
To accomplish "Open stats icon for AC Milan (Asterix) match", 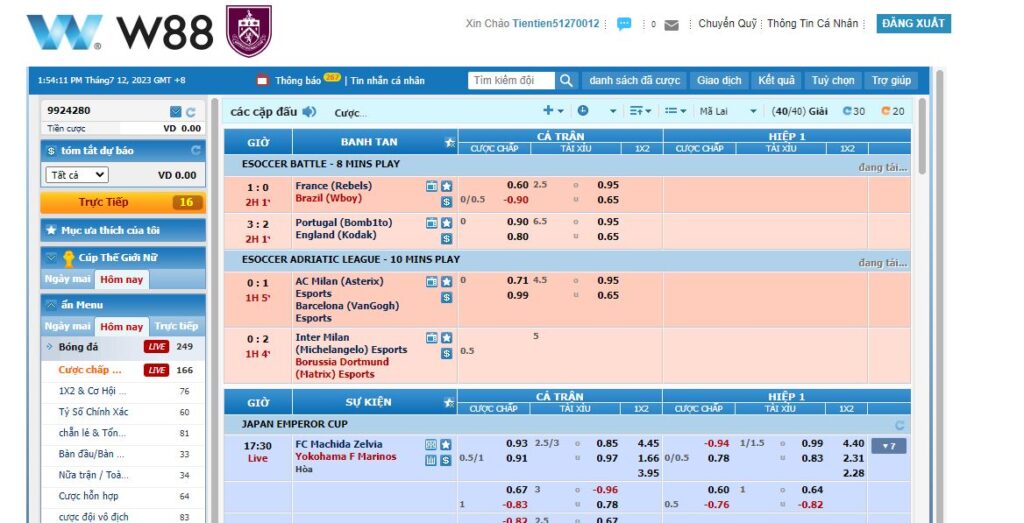I will (432, 281).
